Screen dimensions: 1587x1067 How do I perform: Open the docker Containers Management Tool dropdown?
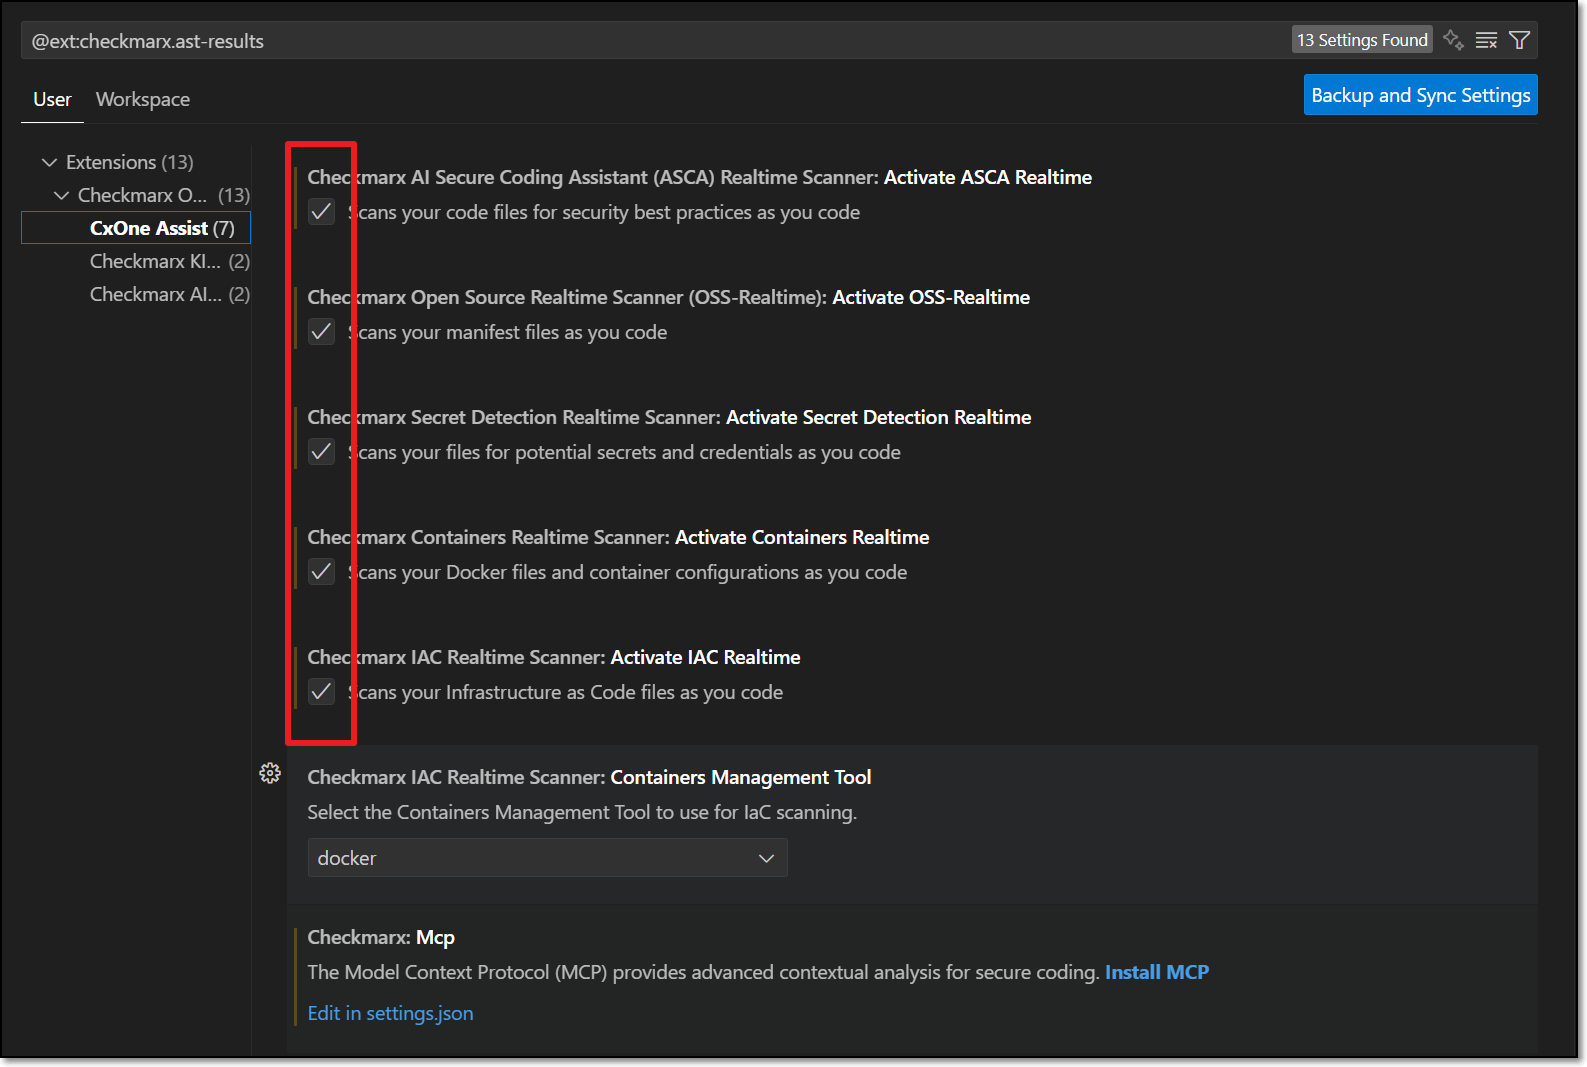pos(547,858)
